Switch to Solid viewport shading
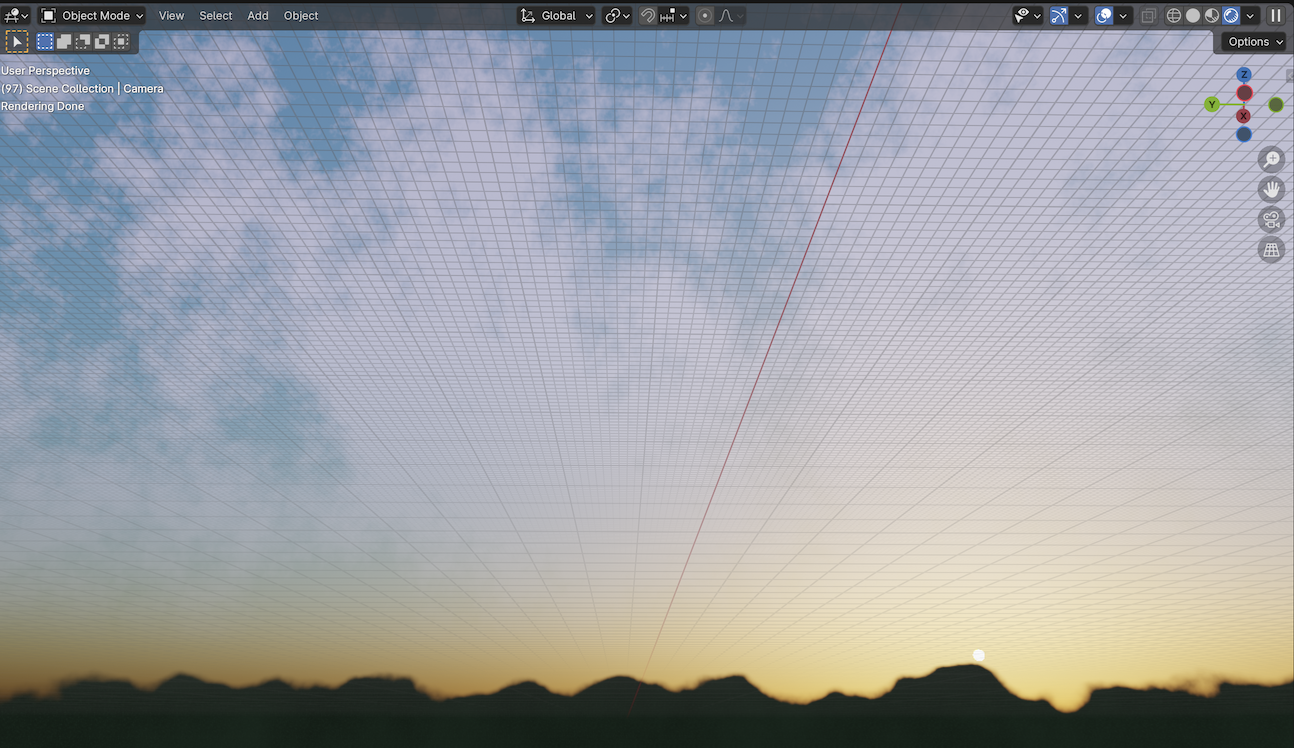1294x748 pixels. 1192,15
